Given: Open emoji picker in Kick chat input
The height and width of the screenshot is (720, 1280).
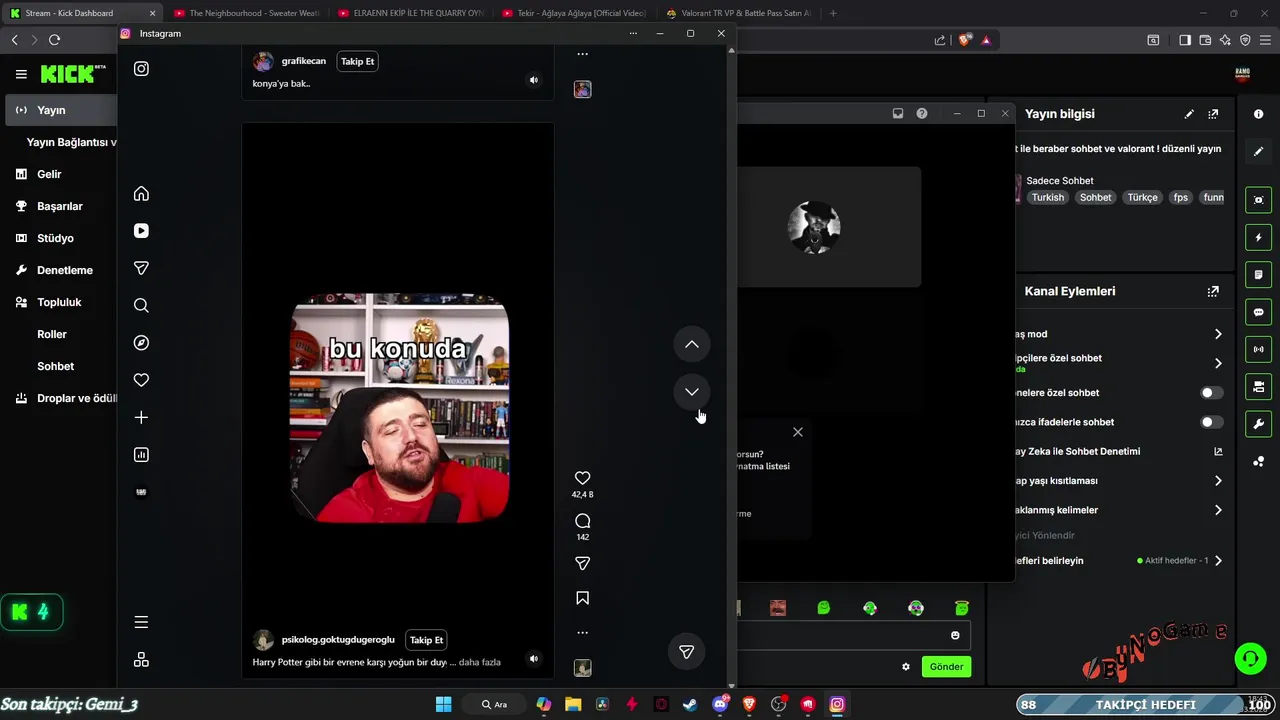Looking at the screenshot, I should 955,636.
